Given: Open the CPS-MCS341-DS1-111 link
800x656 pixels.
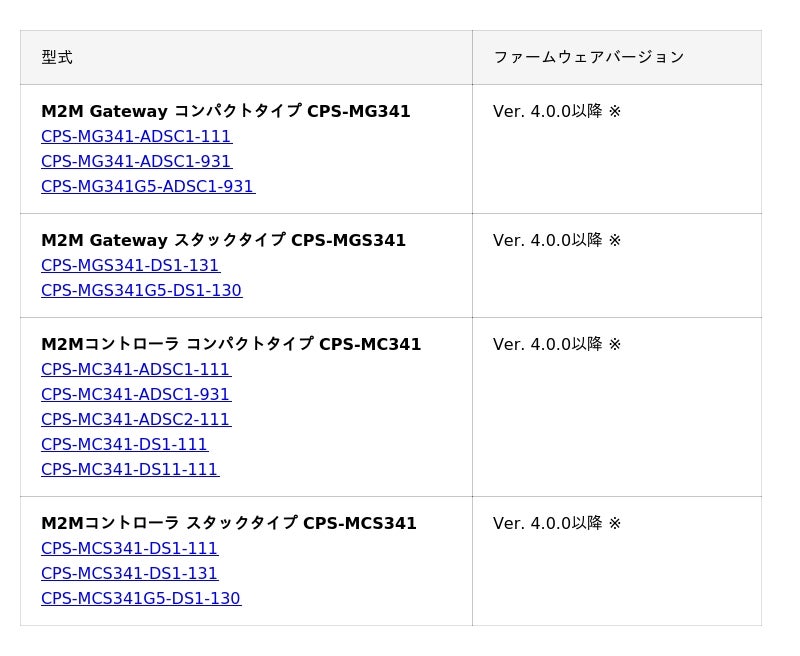Looking at the screenshot, I should pyautogui.click(x=130, y=549).
